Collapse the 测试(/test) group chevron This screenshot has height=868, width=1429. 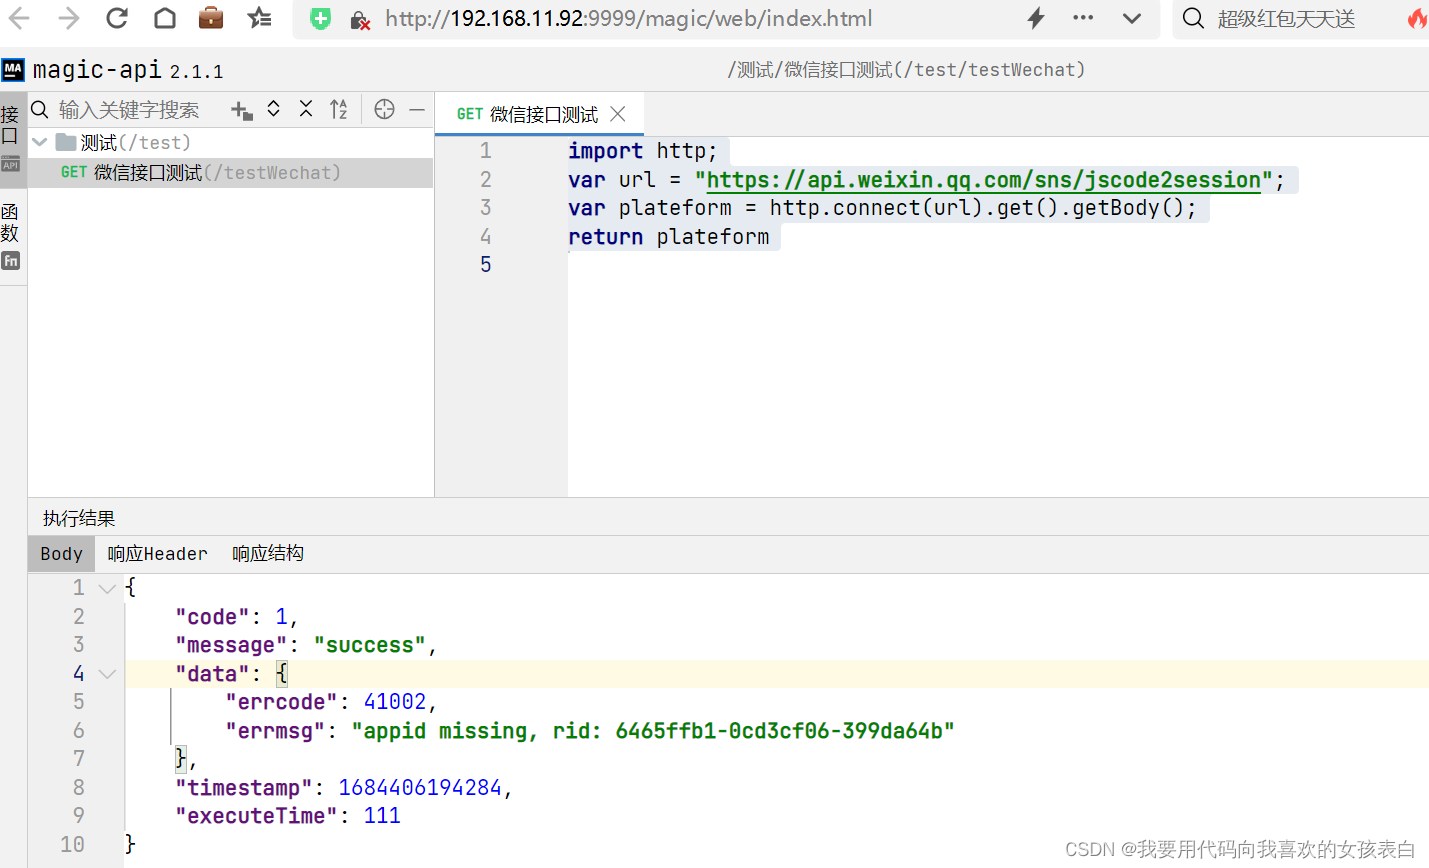[x=40, y=142]
